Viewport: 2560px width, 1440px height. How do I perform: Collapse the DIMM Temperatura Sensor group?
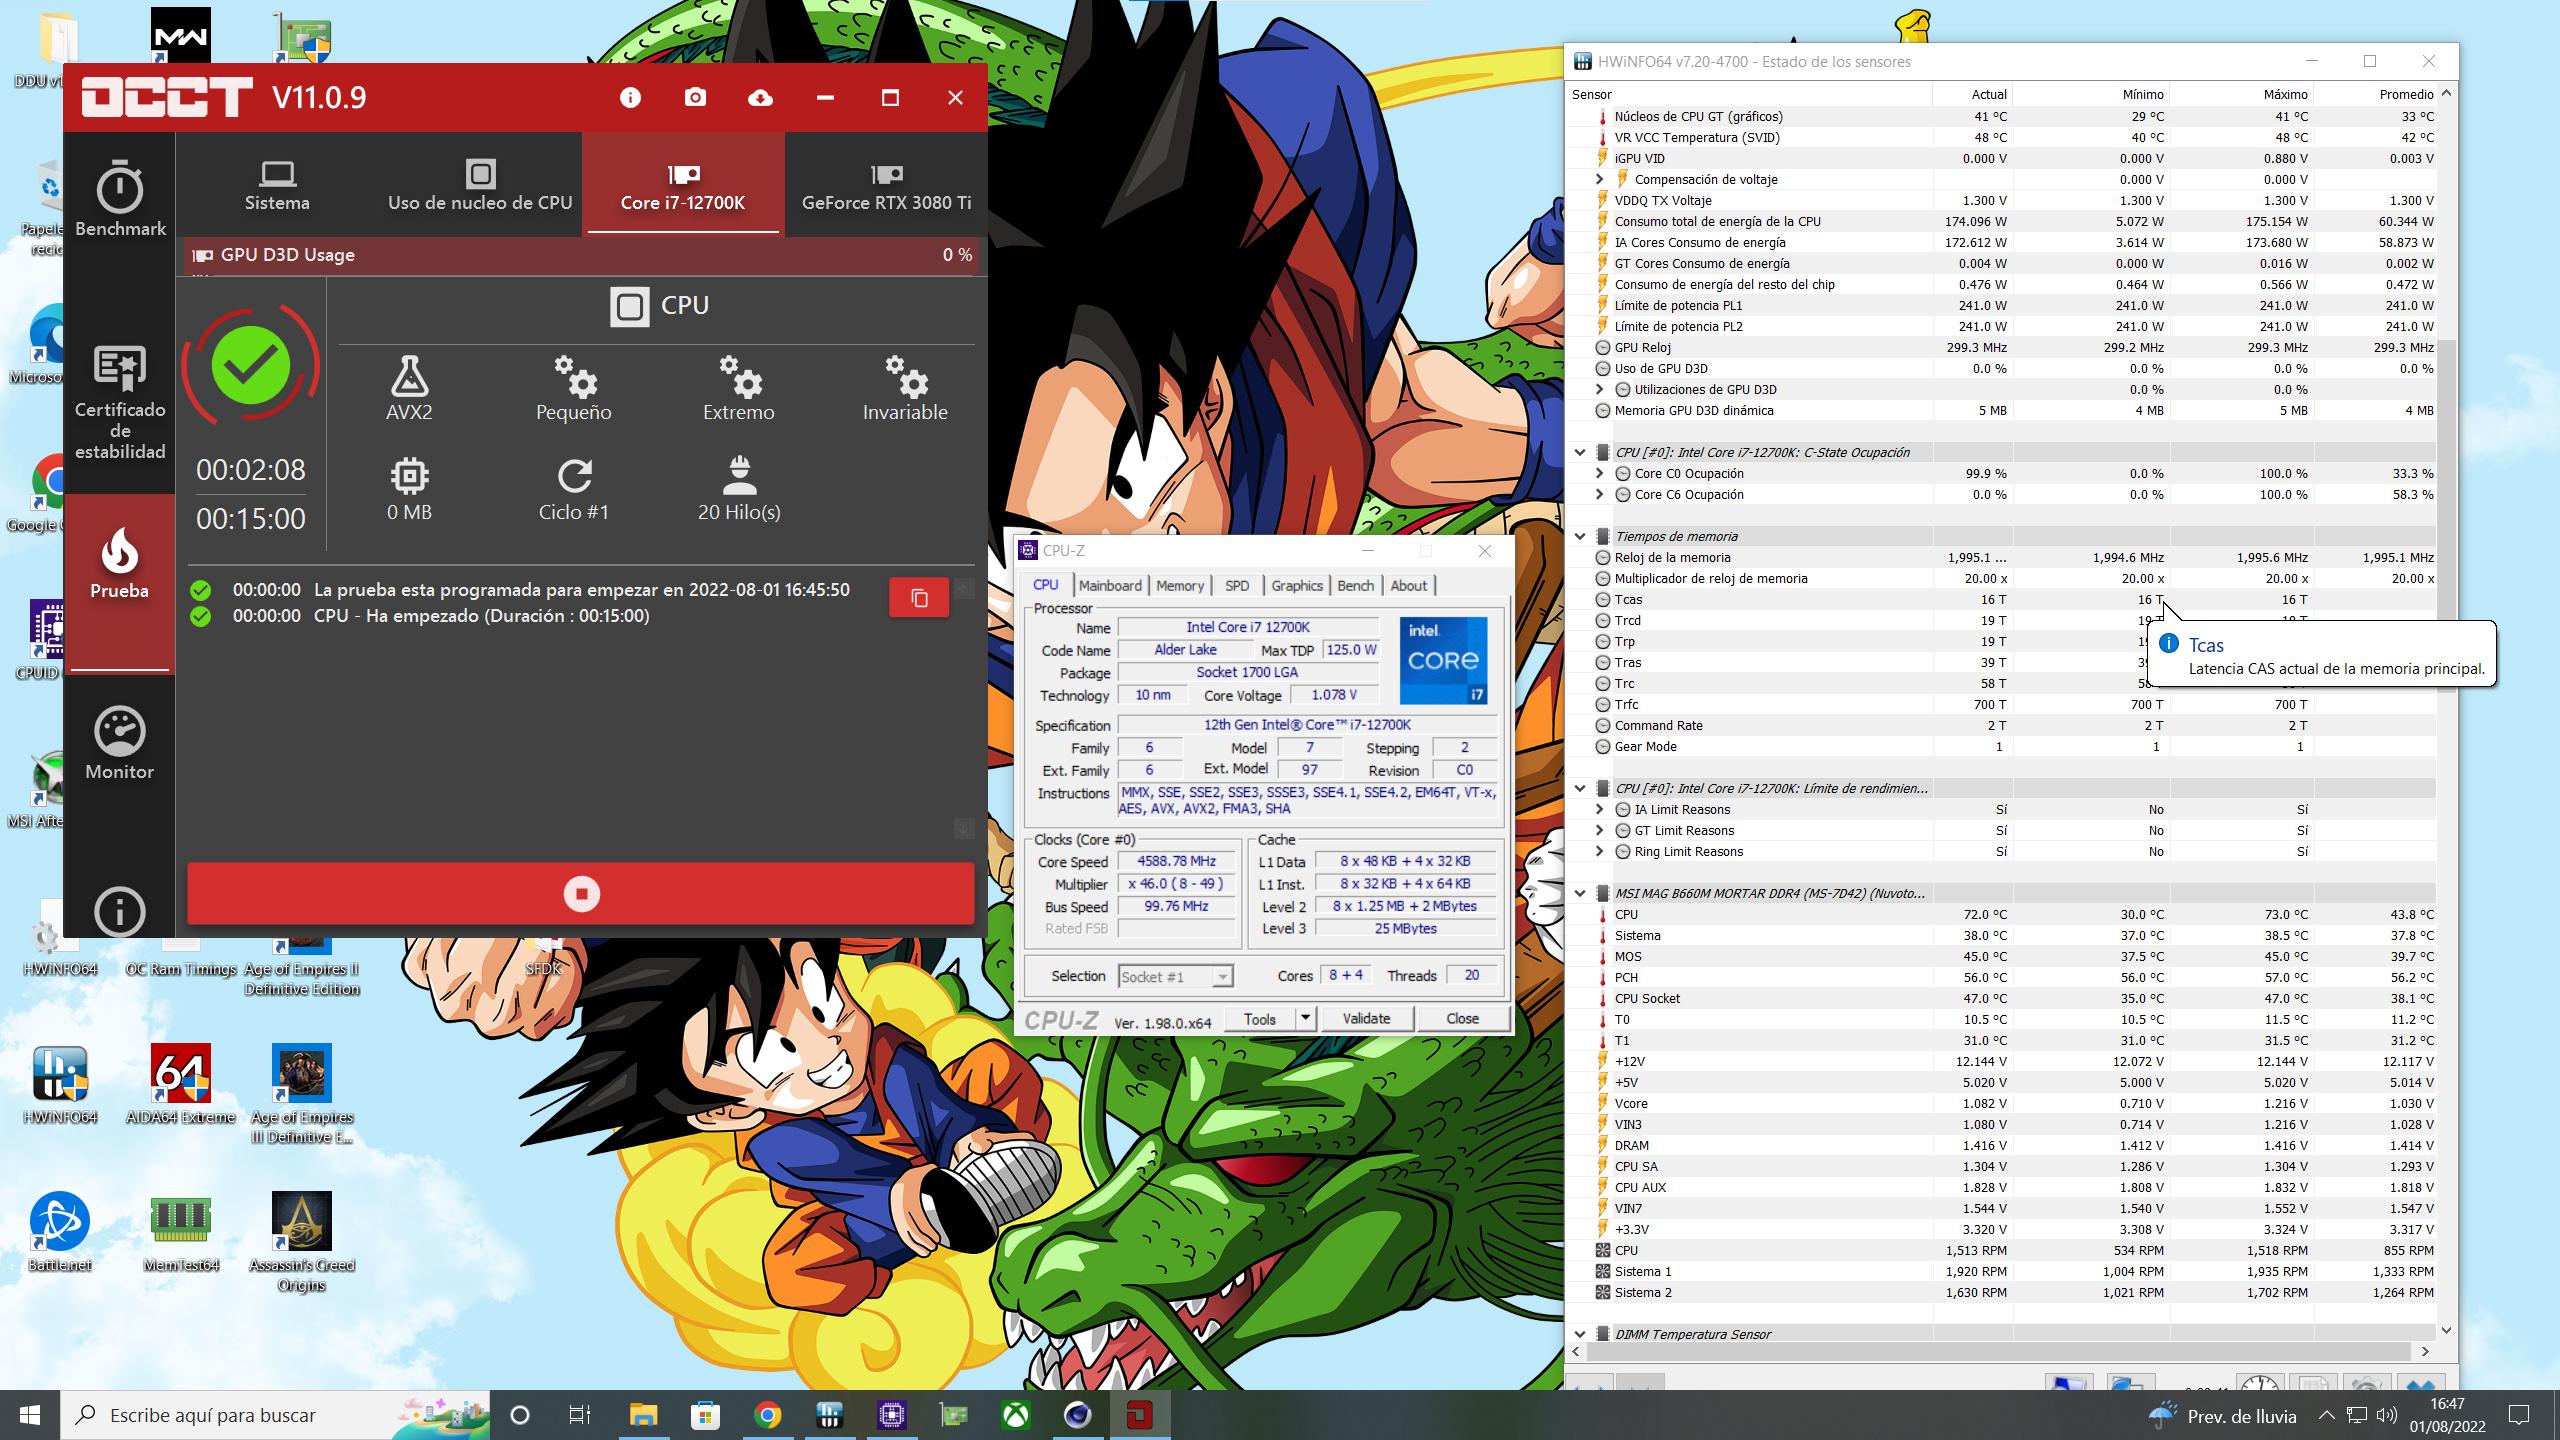tap(1580, 1334)
